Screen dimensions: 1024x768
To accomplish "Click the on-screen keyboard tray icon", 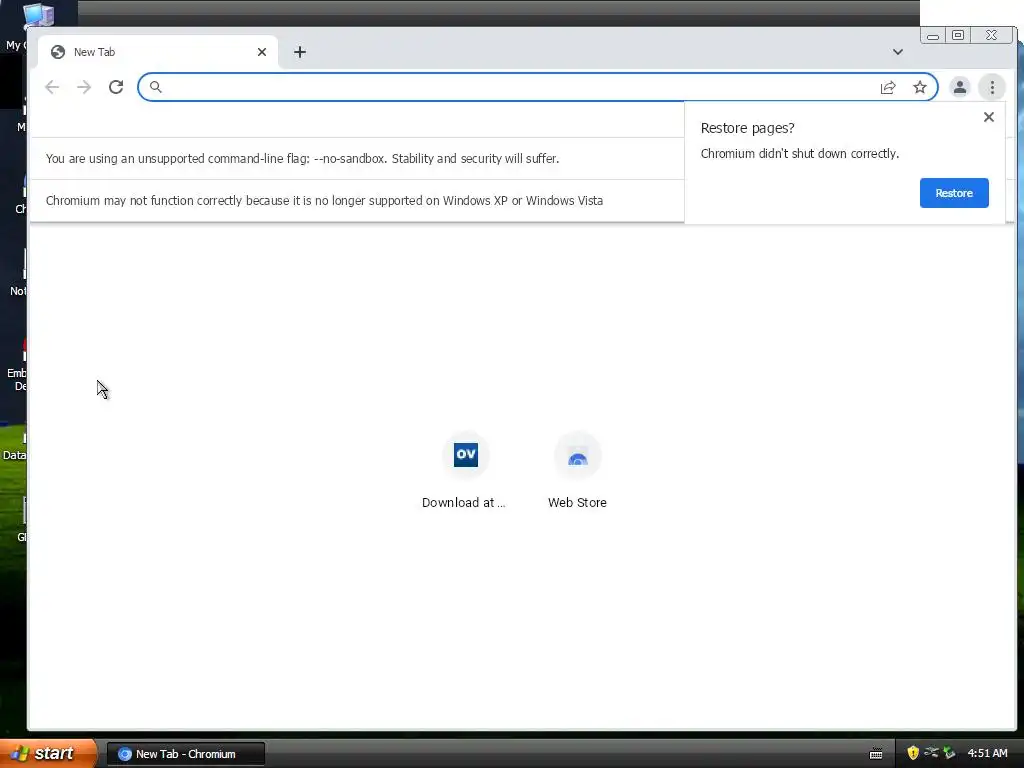I will tap(876, 754).
